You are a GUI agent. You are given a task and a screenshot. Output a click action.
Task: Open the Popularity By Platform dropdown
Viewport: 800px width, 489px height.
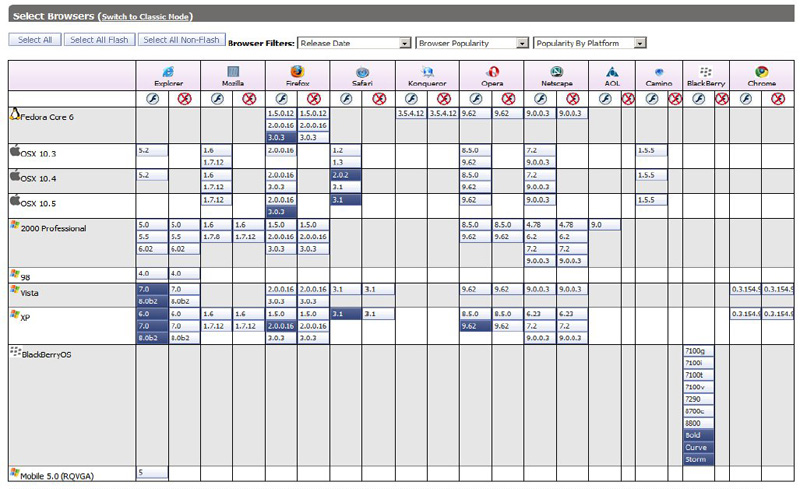(x=590, y=43)
